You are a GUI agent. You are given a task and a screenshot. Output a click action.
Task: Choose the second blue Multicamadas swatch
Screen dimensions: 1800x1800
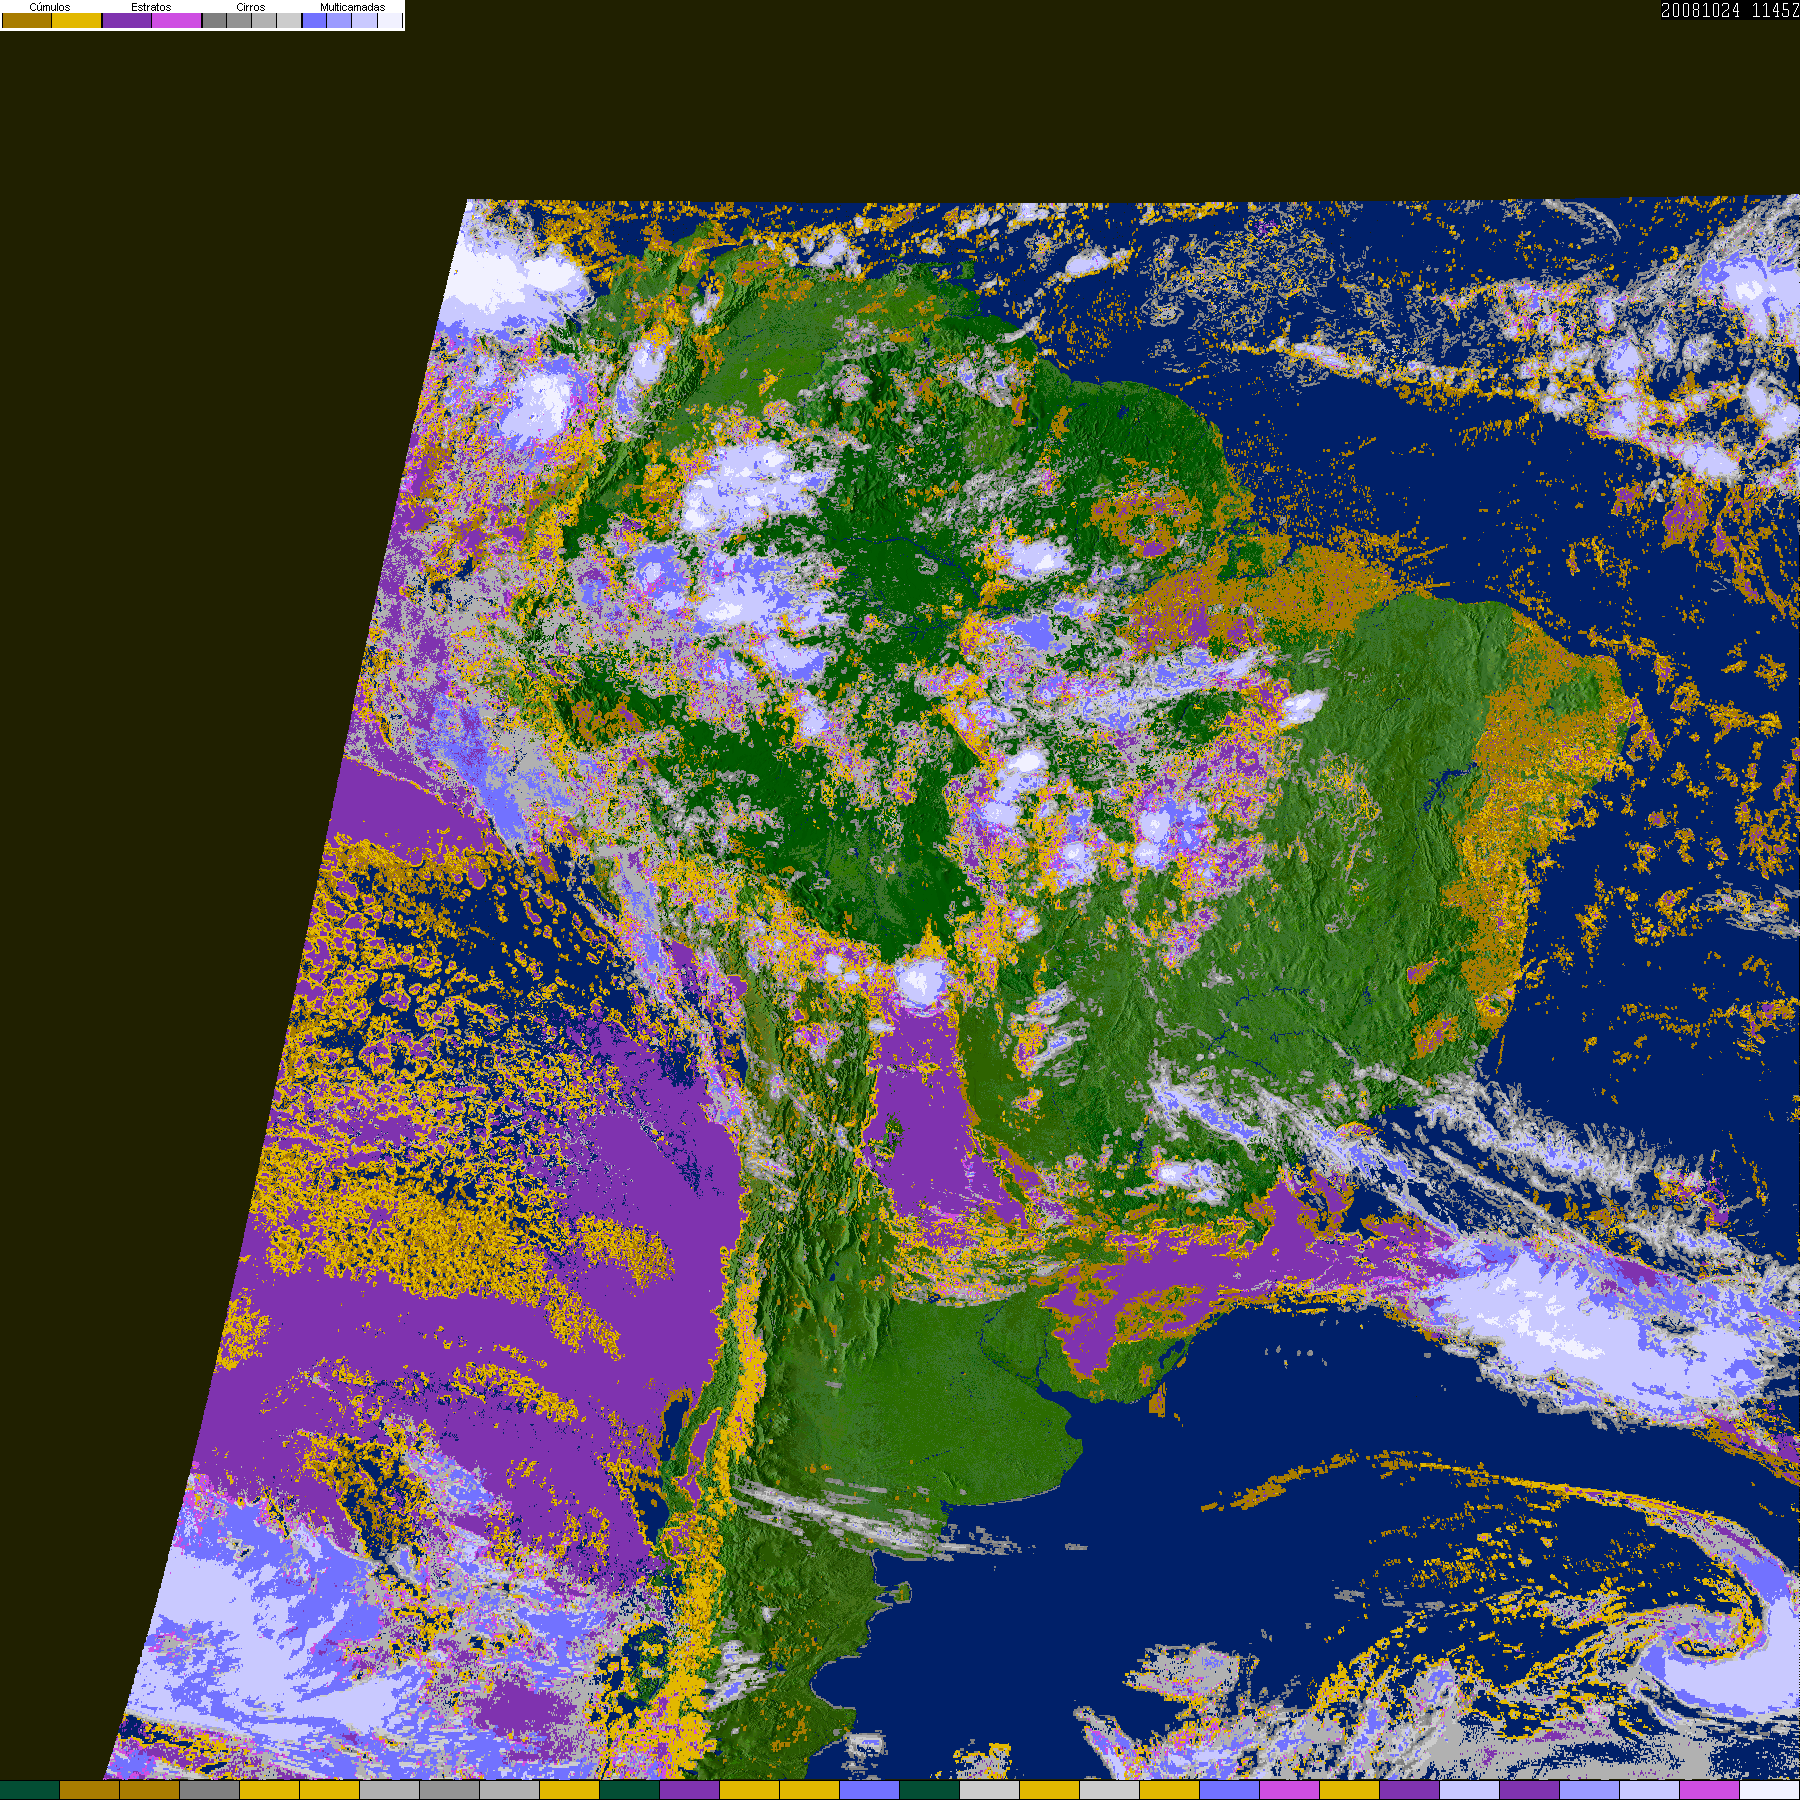click(x=339, y=20)
